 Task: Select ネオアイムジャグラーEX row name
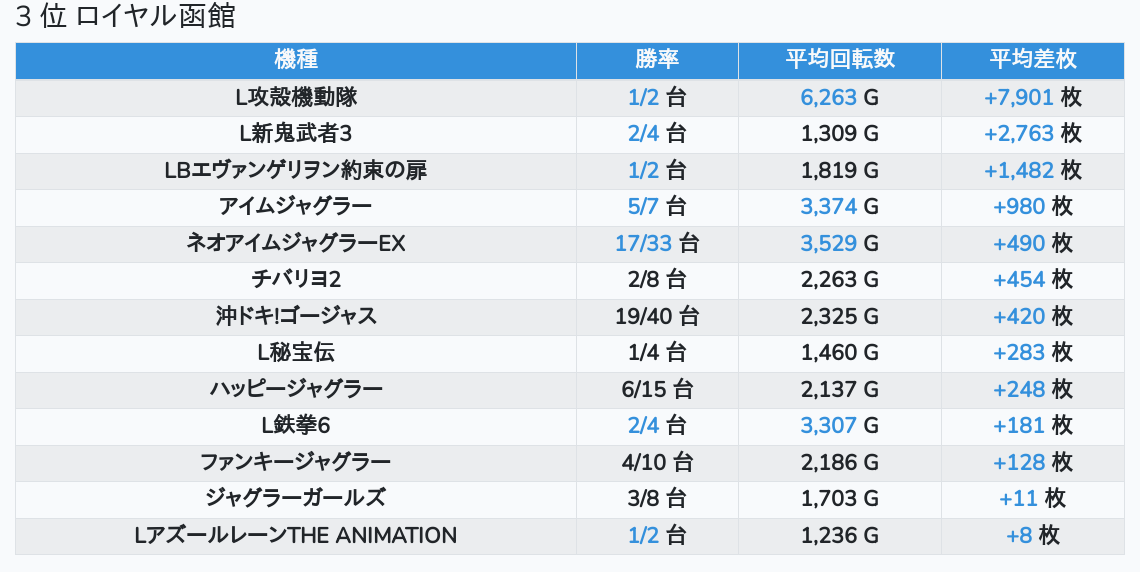[295, 243]
